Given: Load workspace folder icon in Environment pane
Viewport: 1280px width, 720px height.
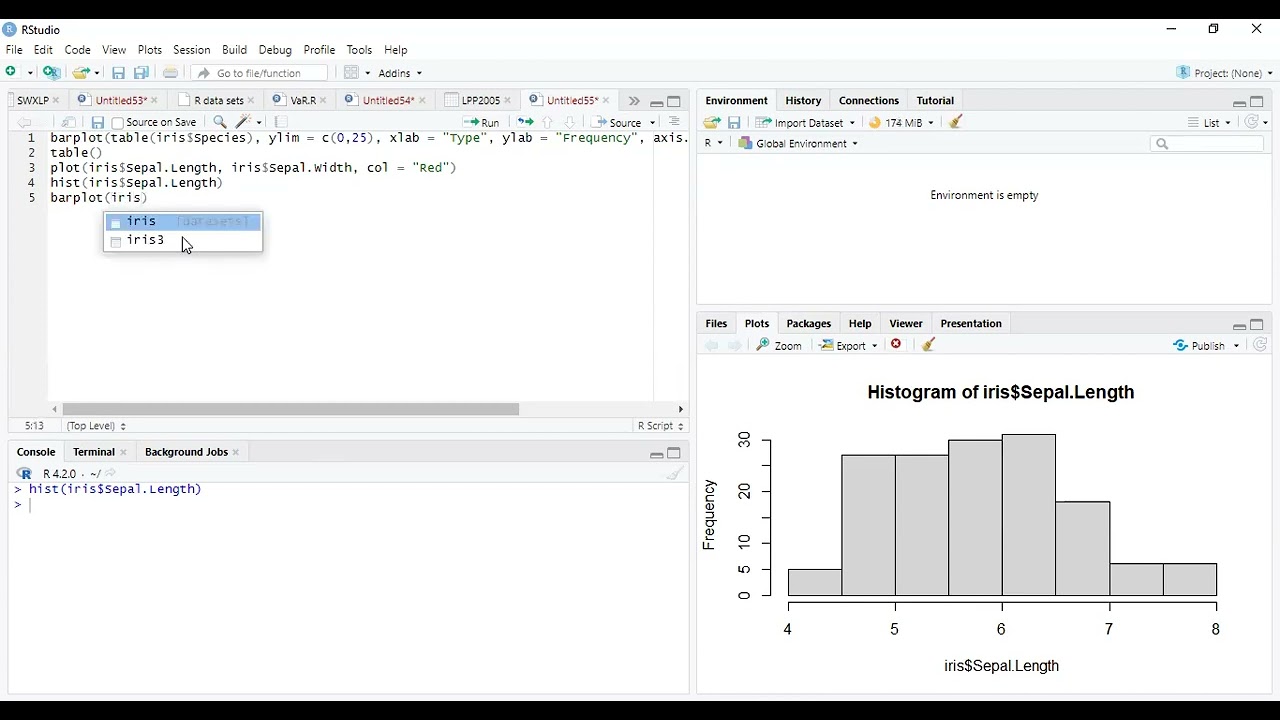Looking at the screenshot, I should 712,122.
